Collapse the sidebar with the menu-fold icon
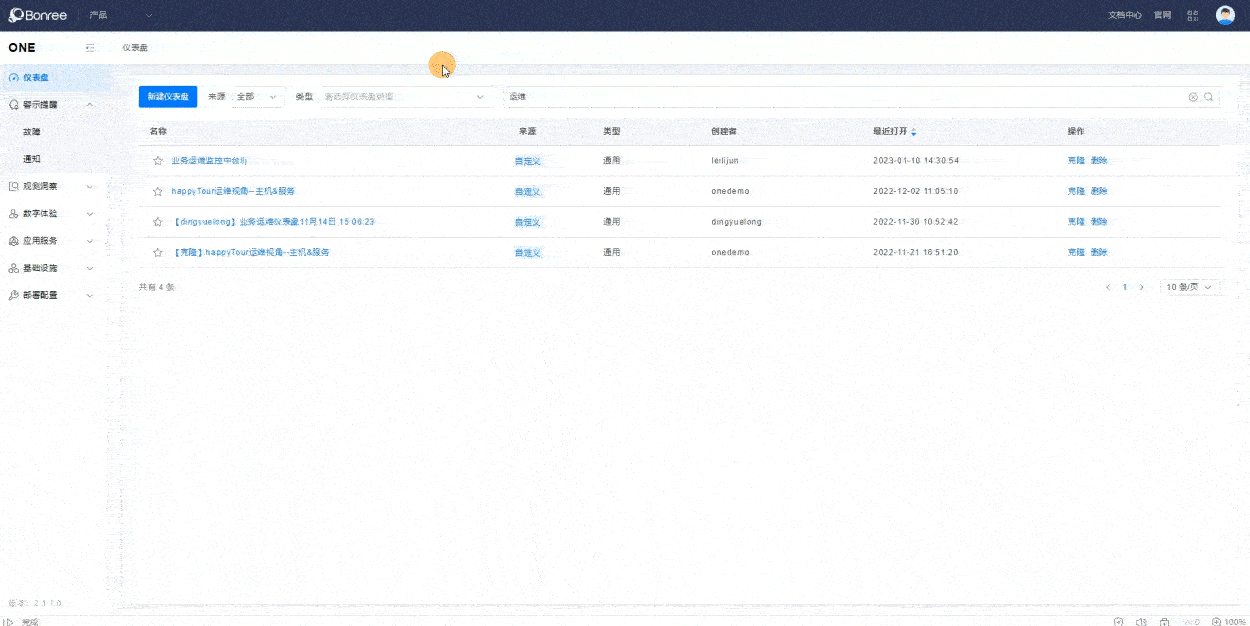 (x=90, y=47)
